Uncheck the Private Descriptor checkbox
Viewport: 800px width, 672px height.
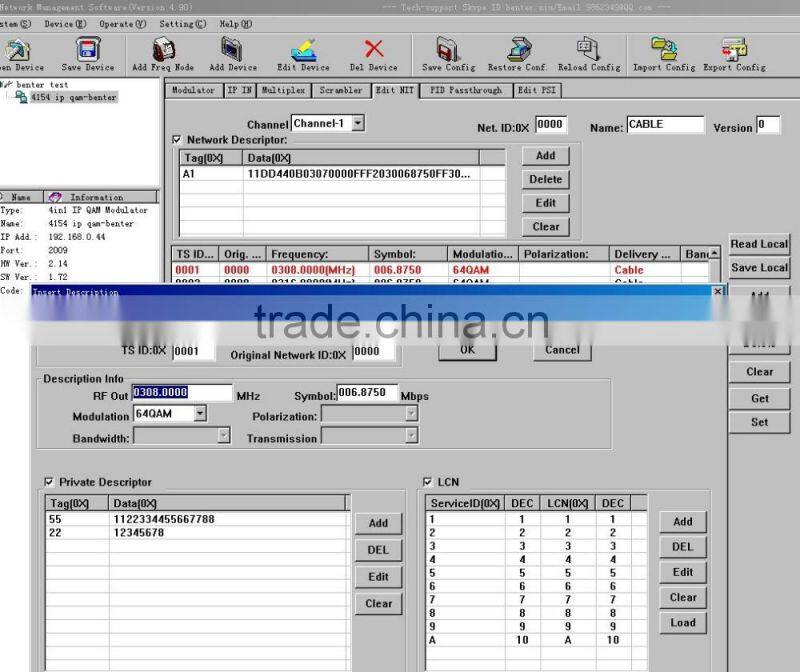point(50,482)
